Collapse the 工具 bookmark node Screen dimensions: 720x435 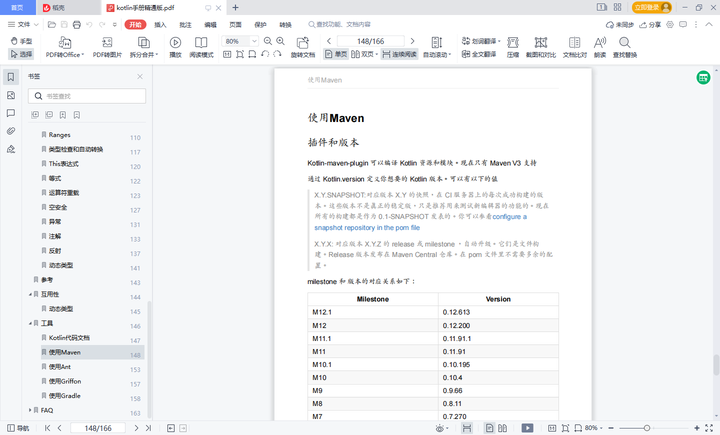click(x=30, y=323)
